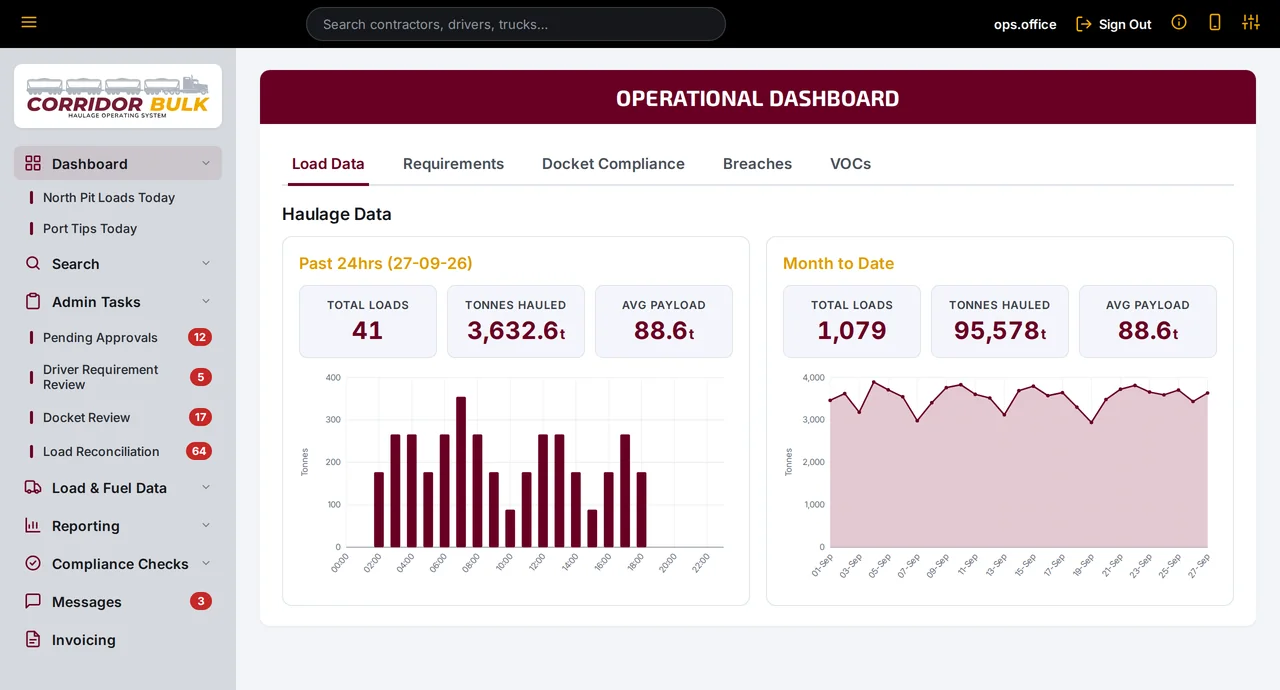Viewport: 1280px width, 690px height.
Task: Click the ops.office username
Action: click(x=1025, y=24)
